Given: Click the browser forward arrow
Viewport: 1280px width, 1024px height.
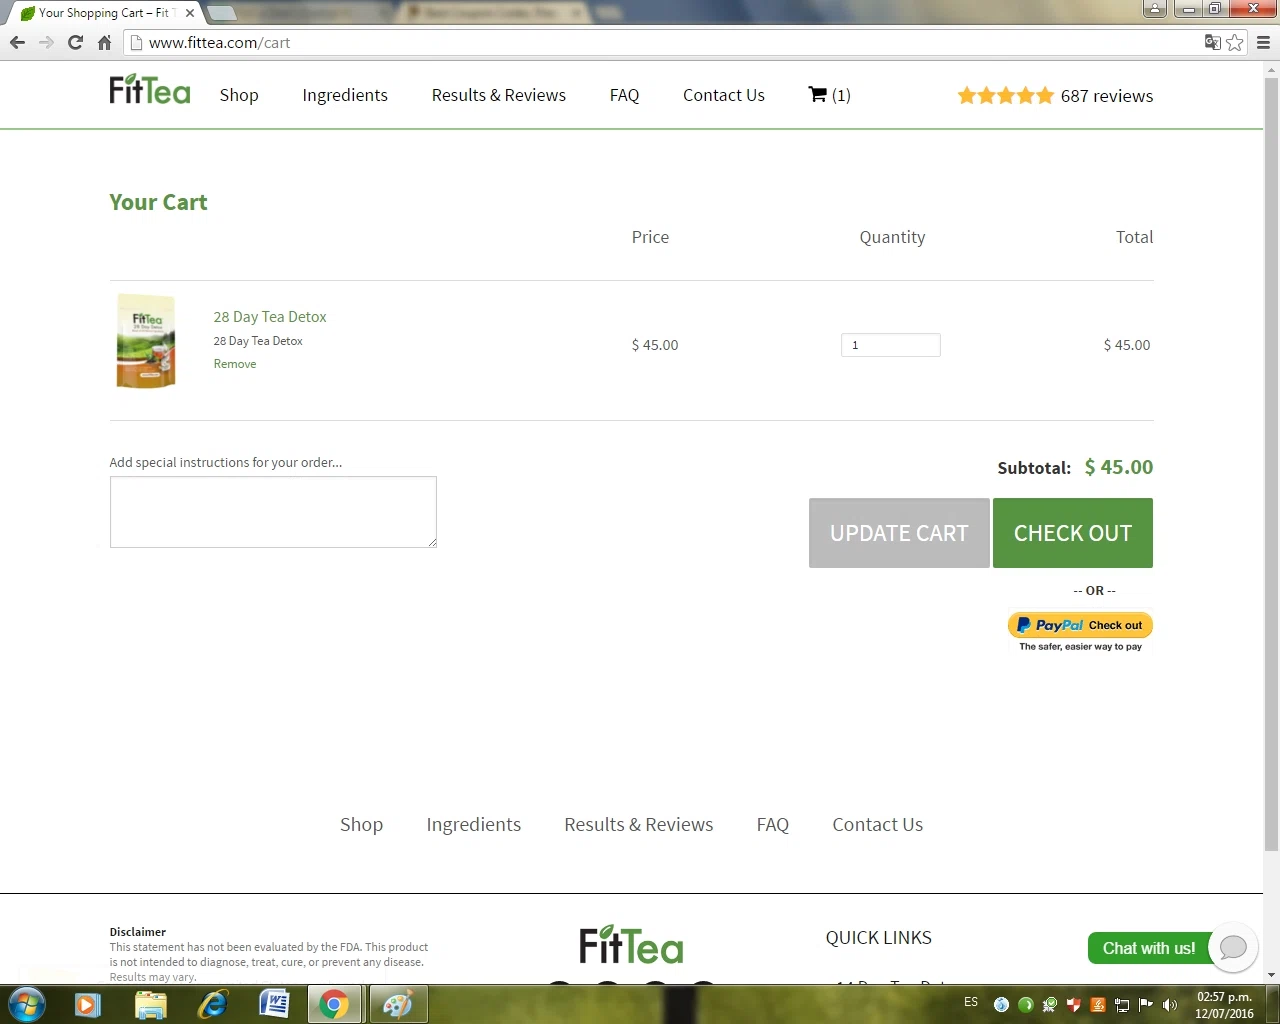Looking at the screenshot, I should click(46, 42).
